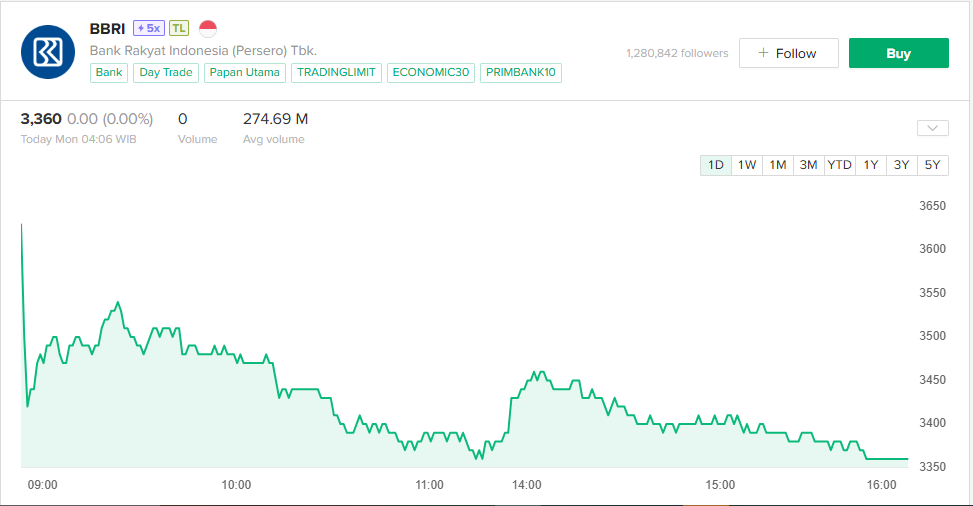The height and width of the screenshot is (506, 973).
Task: Click the 3550 price axis label
Action: point(932,293)
